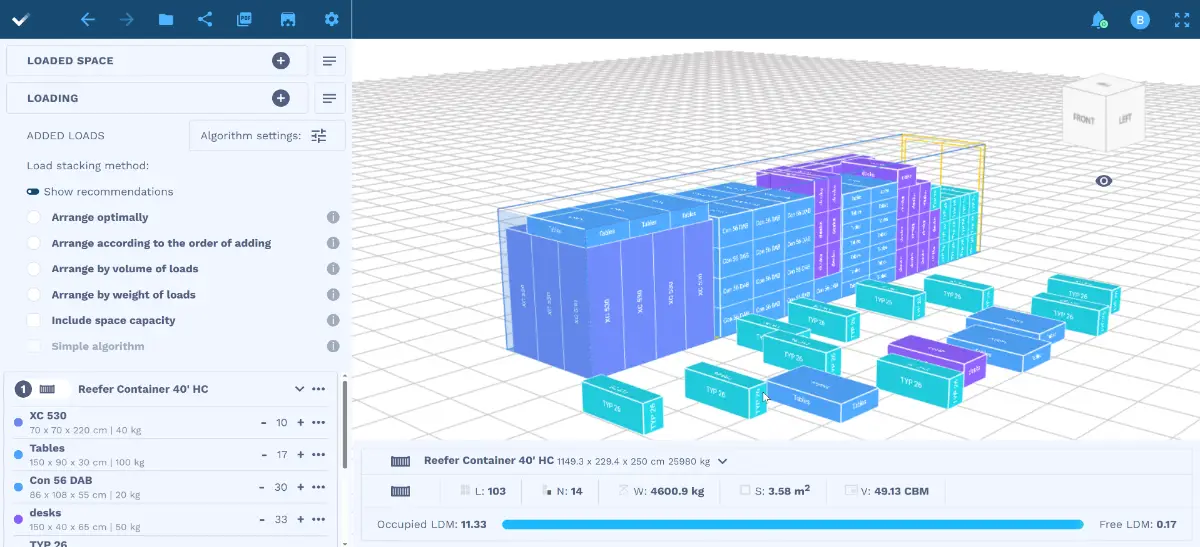Increase Tables quantity with plus button

[300, 455]
